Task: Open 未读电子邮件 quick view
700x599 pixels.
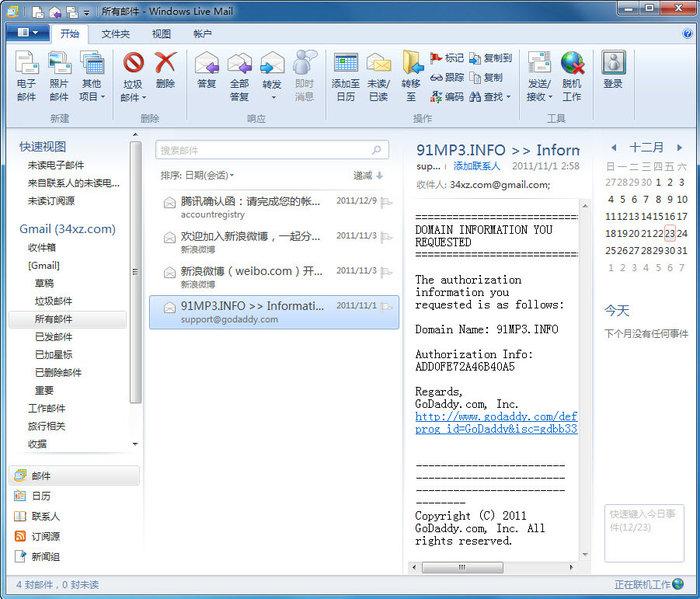Action: pyautogui.click(x=56, y=165)
